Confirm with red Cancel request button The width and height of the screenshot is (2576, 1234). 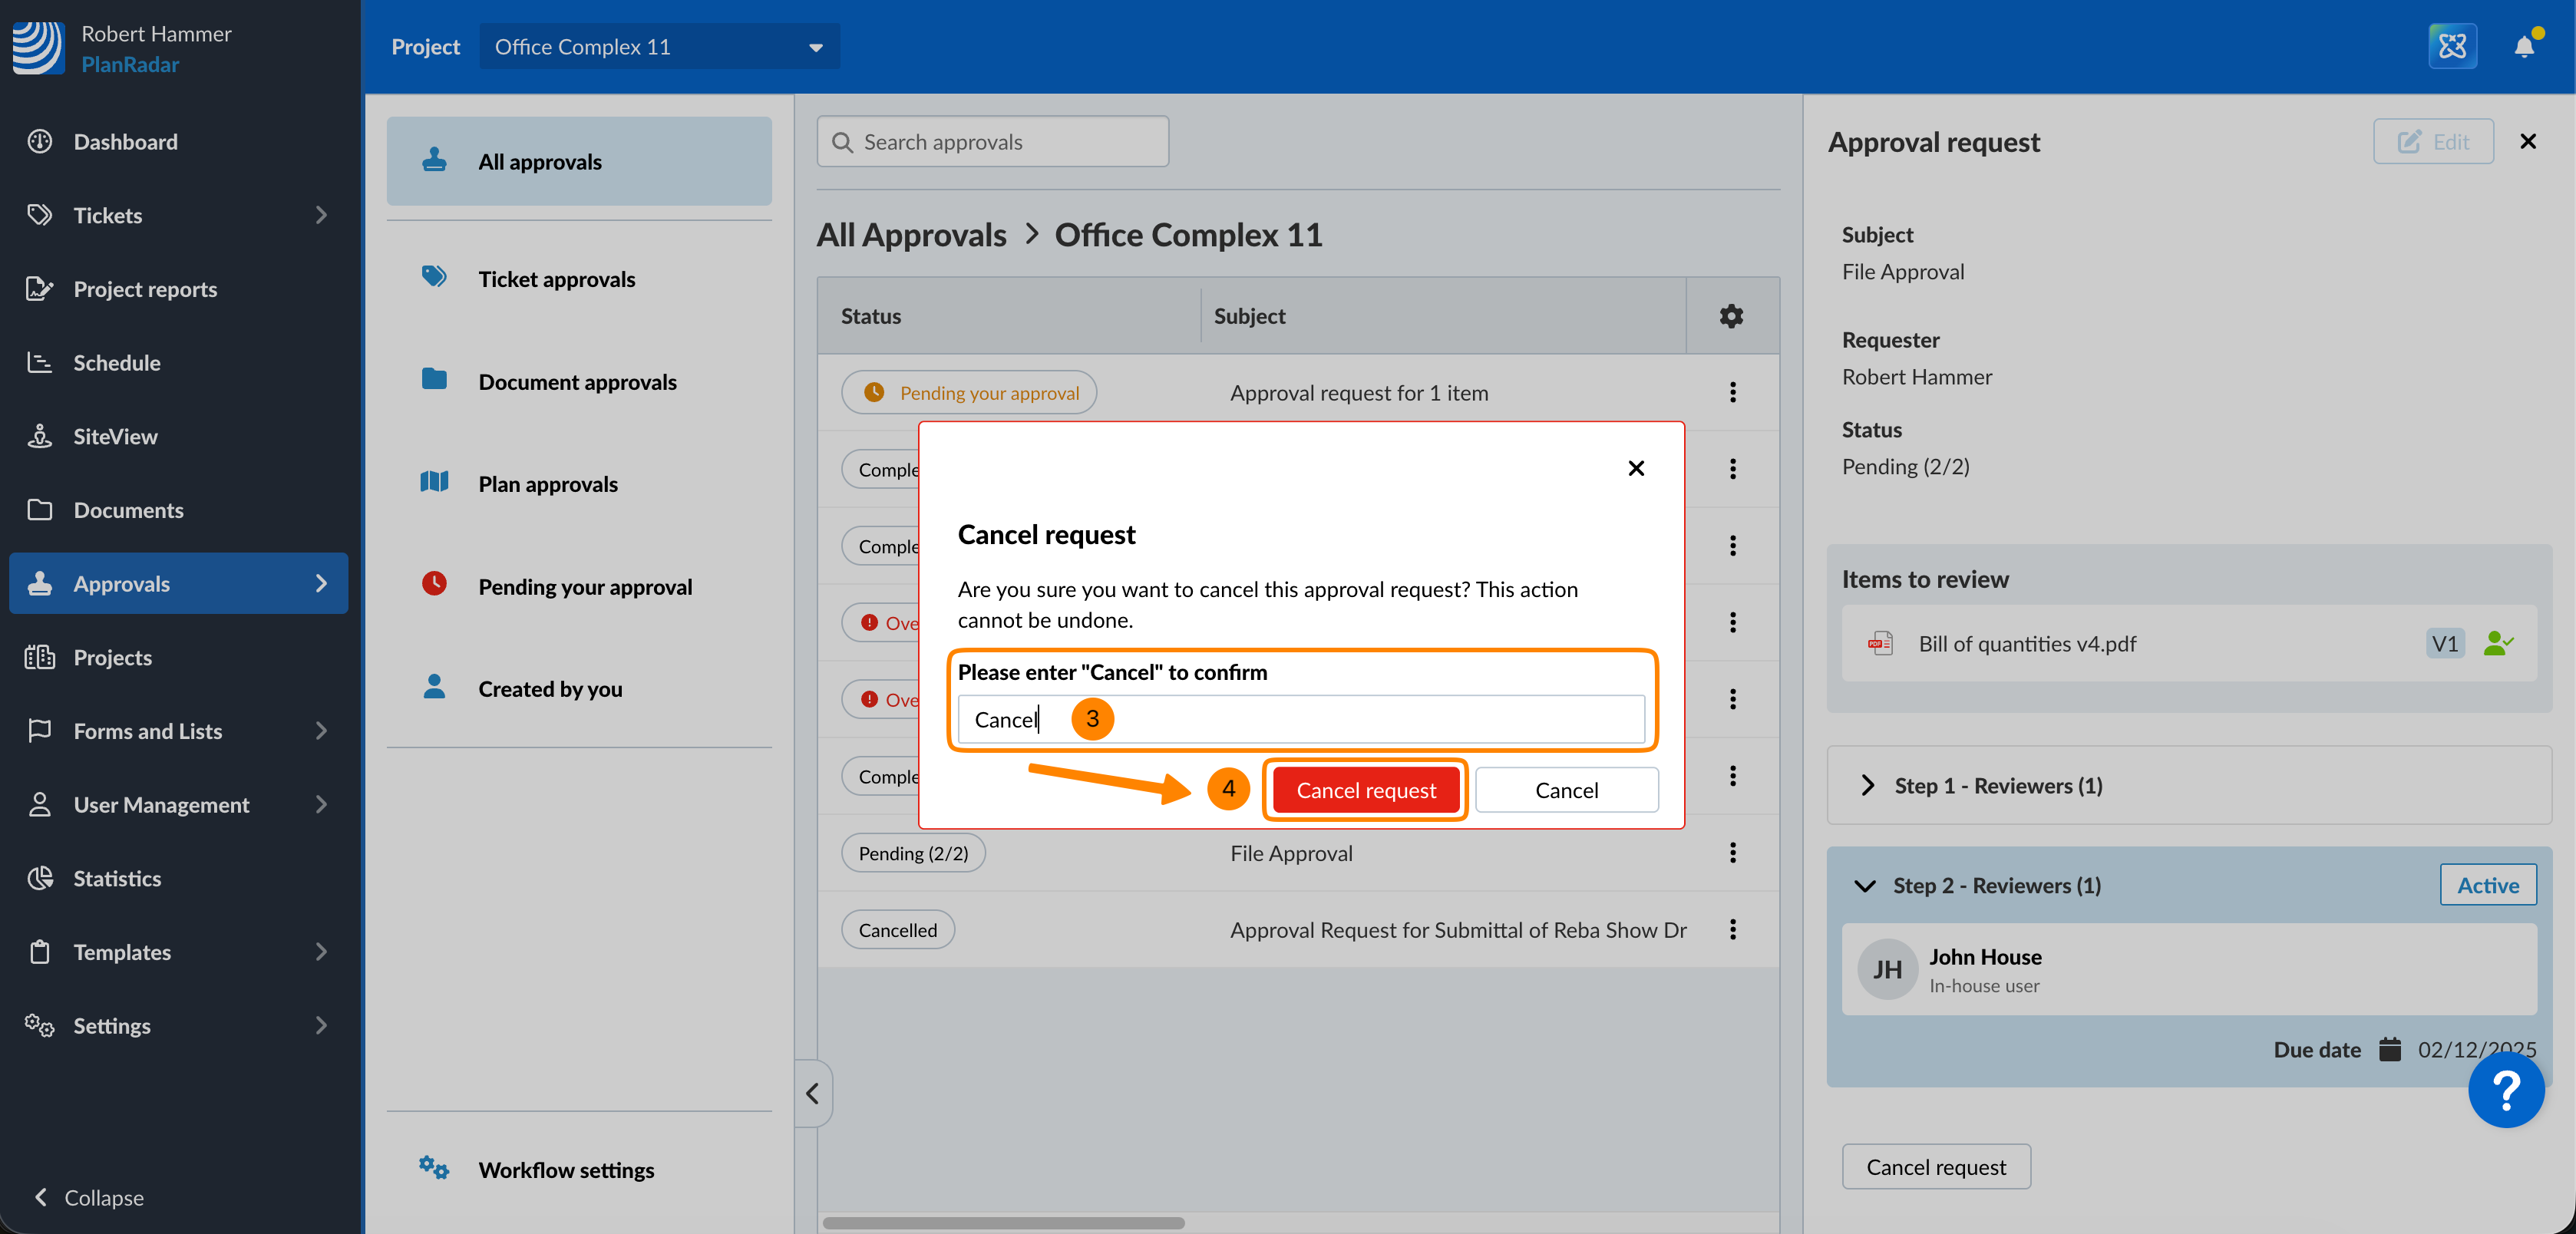[1365, 790]
